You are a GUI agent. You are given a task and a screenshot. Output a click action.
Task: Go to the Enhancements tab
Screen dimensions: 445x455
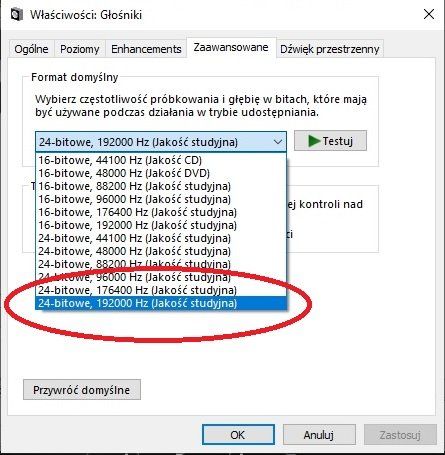click(x=146, y=49)
